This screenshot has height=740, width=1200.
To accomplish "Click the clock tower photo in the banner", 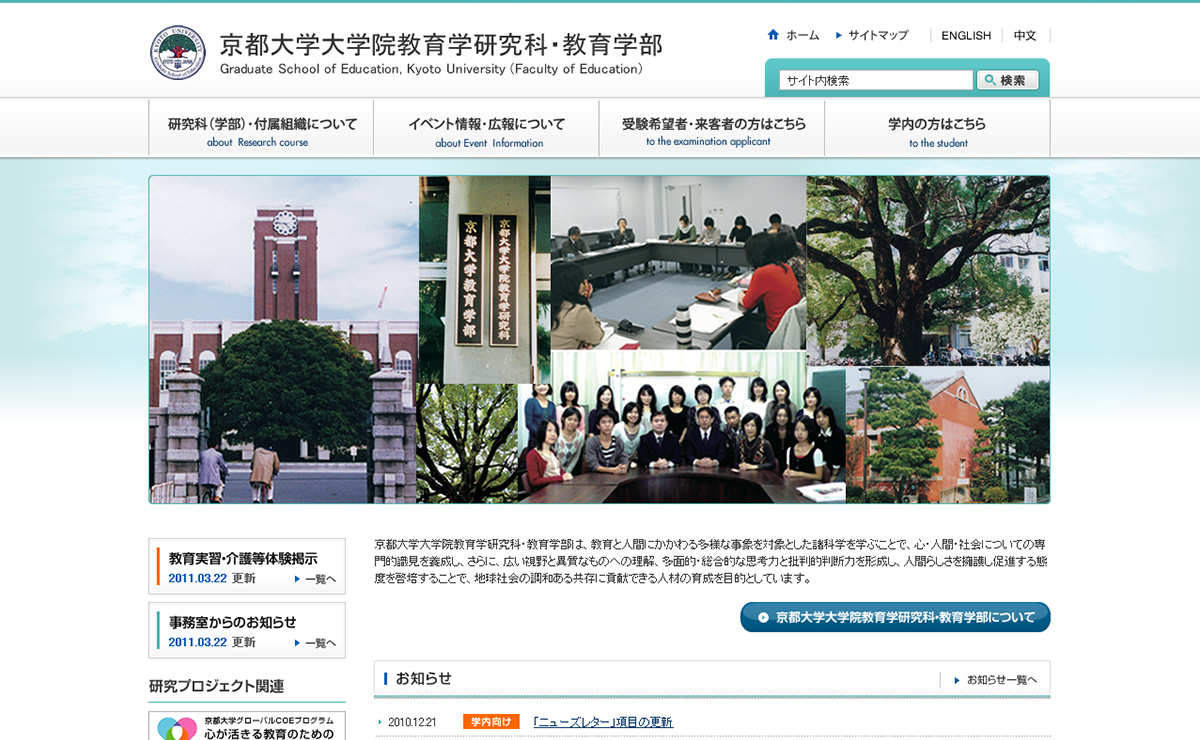I will 284,340.
